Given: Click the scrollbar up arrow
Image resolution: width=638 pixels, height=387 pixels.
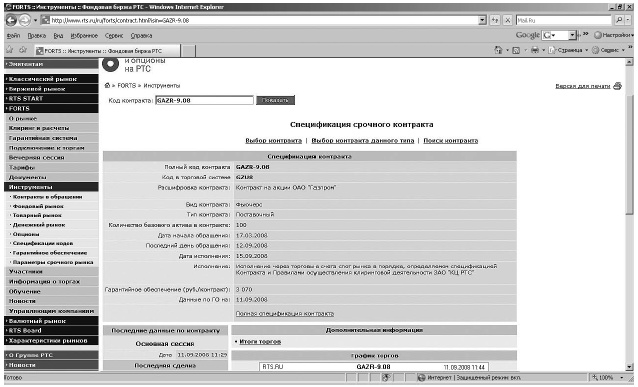Looking at the screenshot, I should pos(629,62).
